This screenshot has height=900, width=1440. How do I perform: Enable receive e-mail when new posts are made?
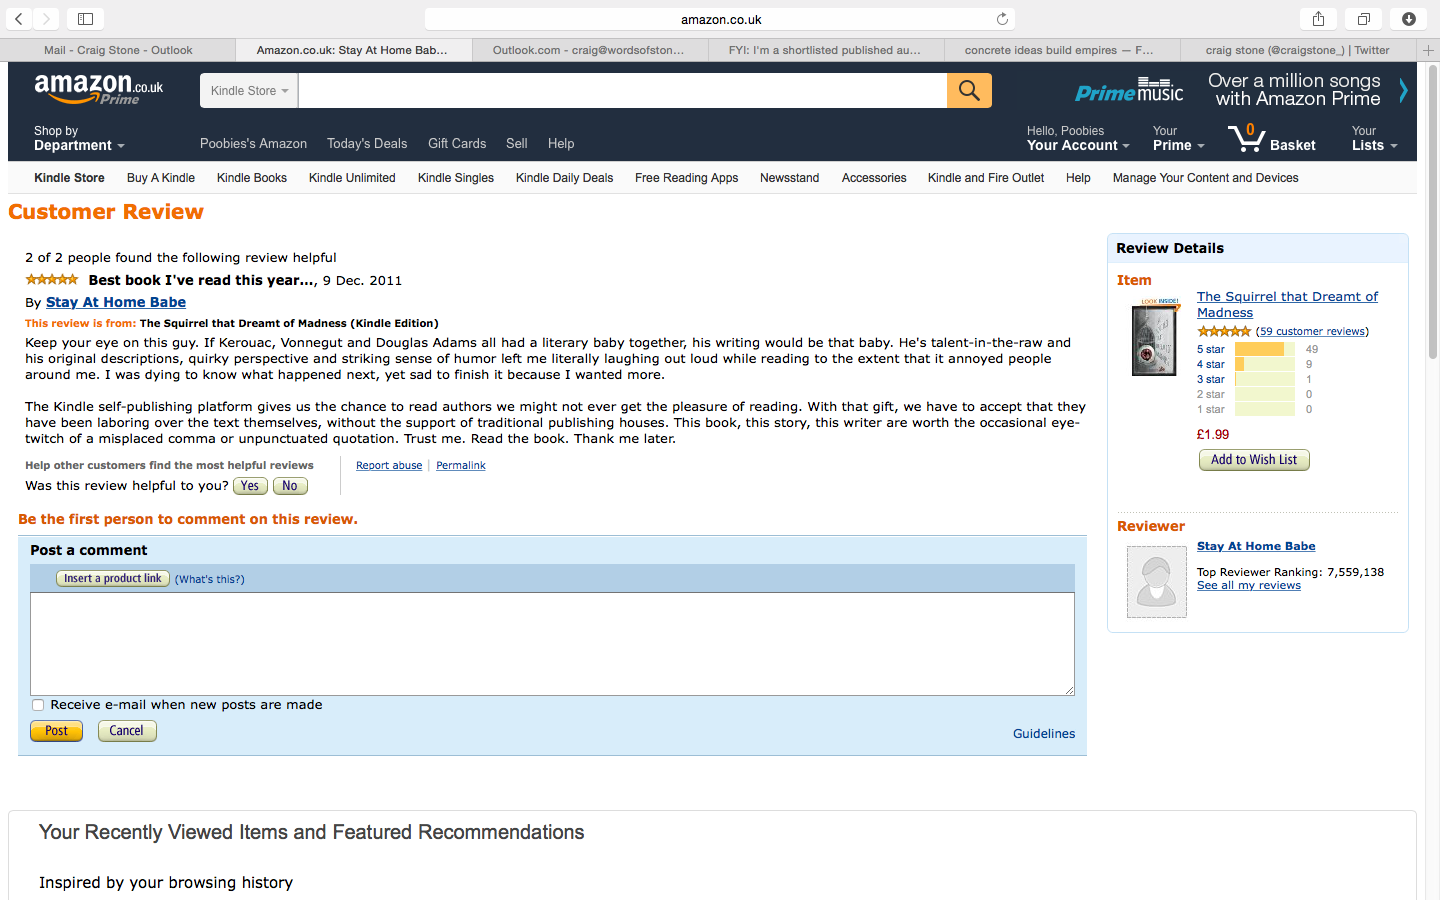tap(38, 705)
